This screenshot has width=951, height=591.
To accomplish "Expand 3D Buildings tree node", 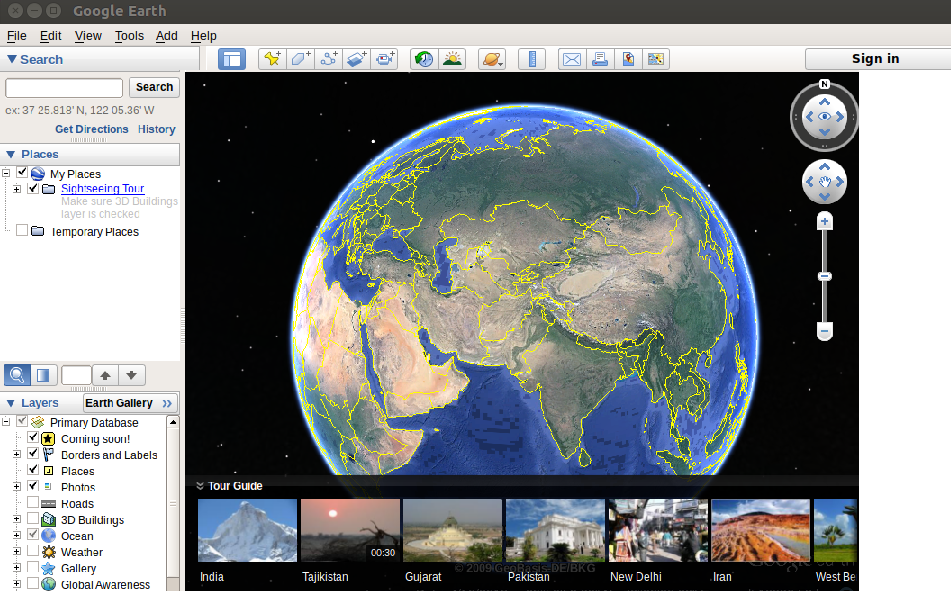I will click(17, 519).
